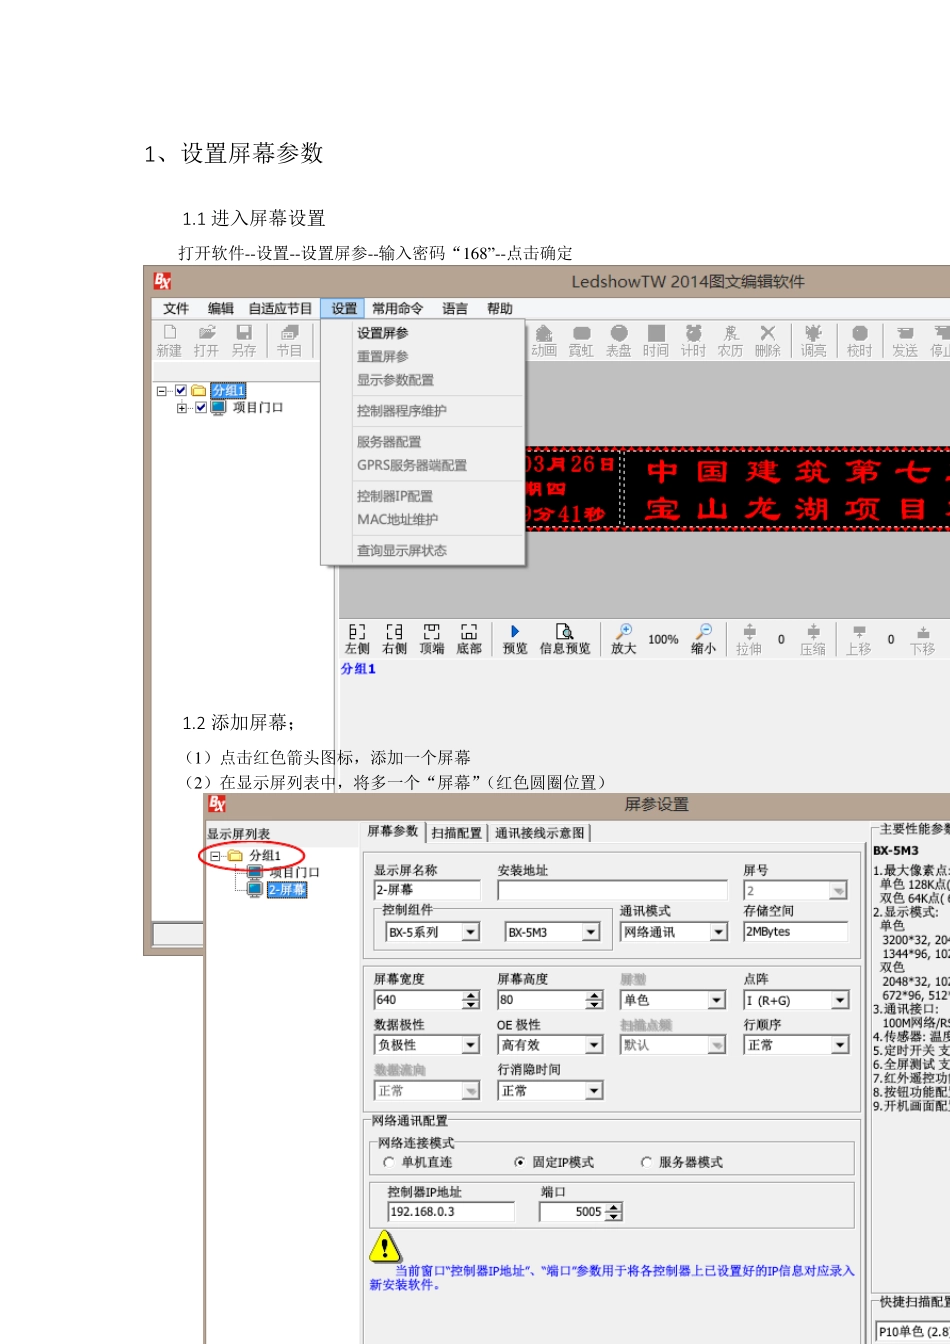Open the BX-5系列 control series dropdown

tap(470, 932)
